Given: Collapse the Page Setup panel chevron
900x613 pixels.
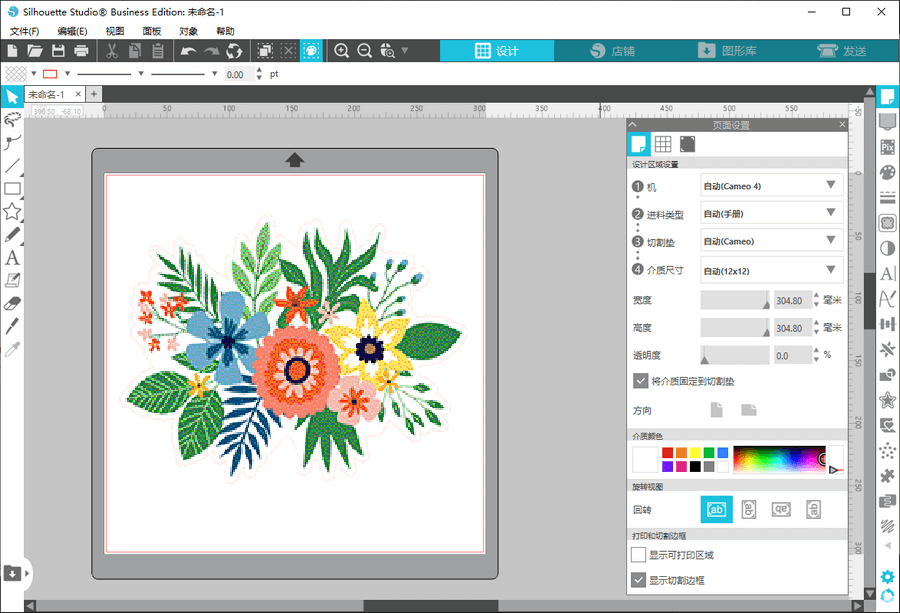Looking at the screenshot, I should tap(633, 125).
